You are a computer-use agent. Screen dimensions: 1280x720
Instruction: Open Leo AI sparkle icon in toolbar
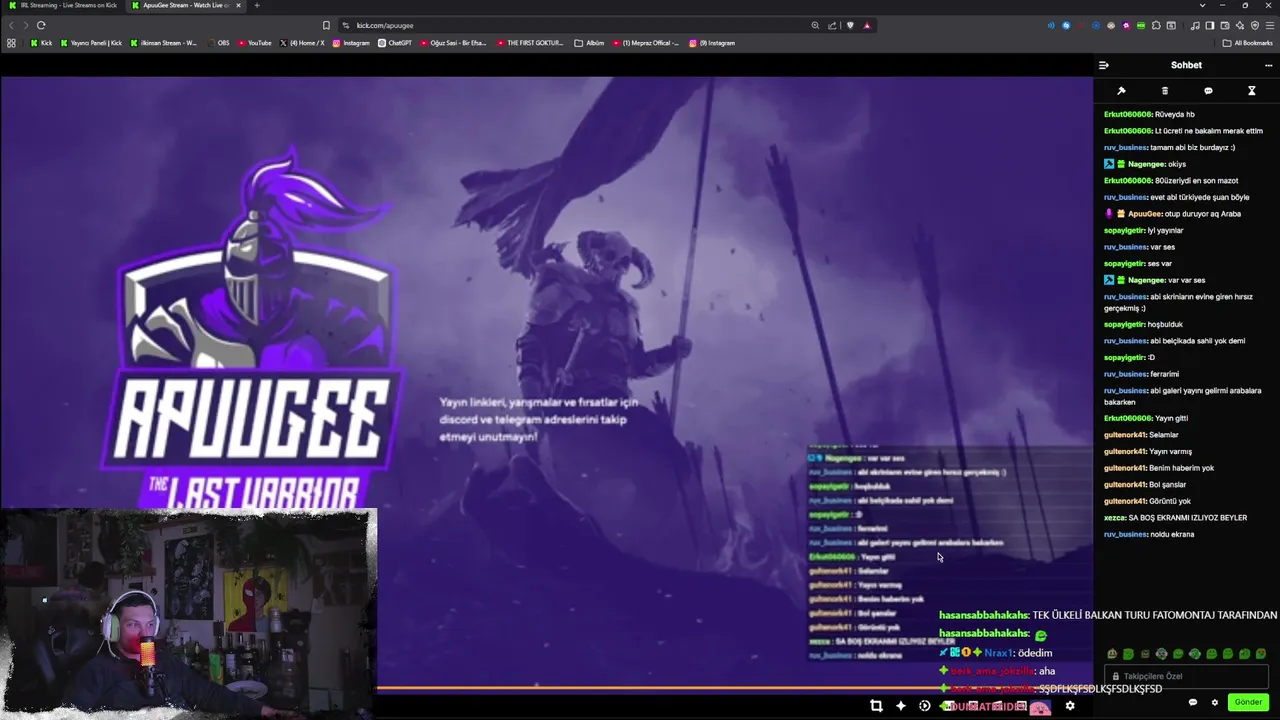point(1240,25)
